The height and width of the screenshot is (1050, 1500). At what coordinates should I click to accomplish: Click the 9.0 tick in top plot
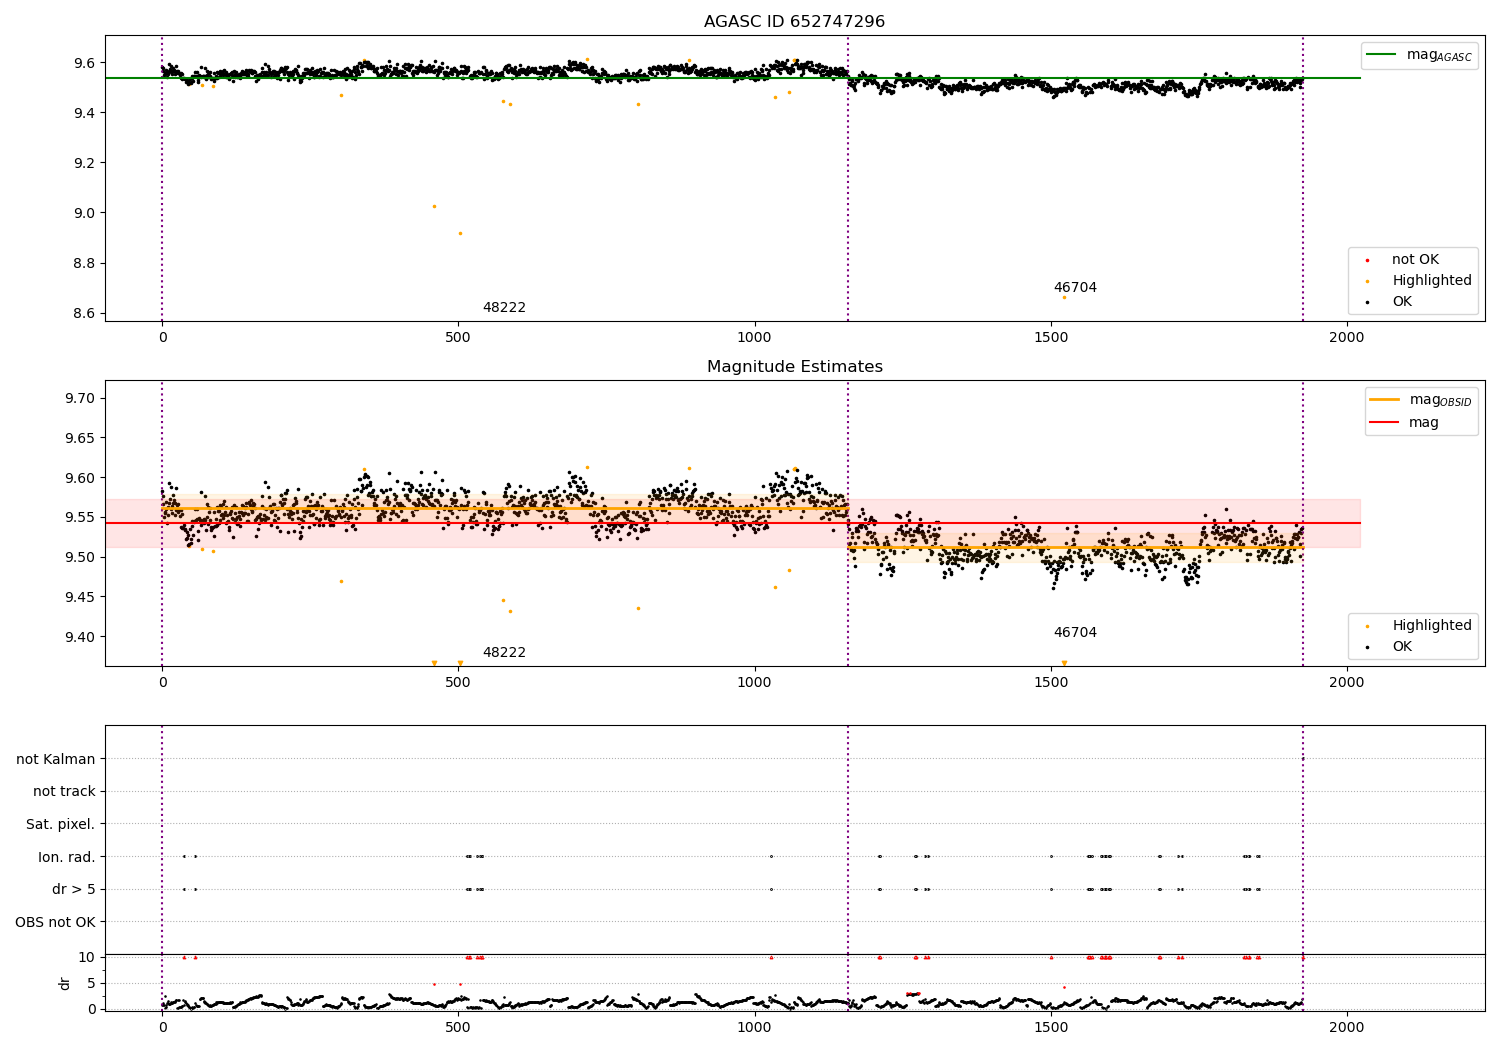point(84,213)
